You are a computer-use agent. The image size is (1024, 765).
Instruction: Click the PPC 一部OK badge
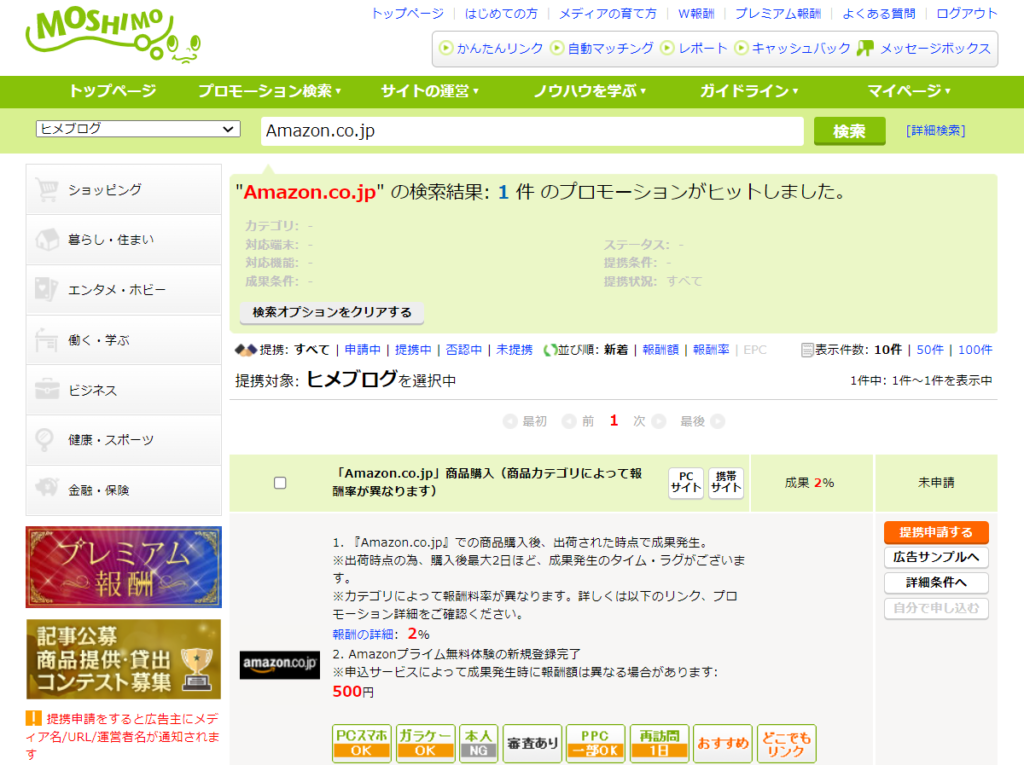click(x=595, y=743)
